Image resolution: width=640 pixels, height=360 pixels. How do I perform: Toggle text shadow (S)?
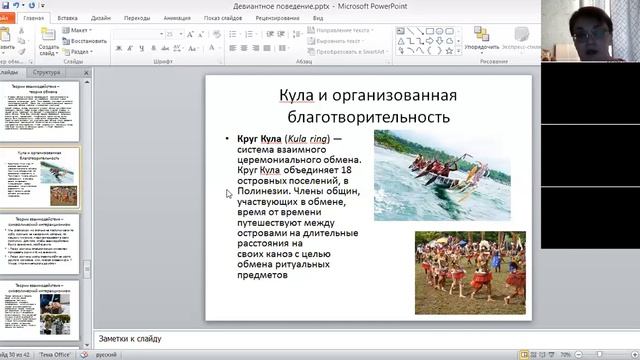[153, 48]
